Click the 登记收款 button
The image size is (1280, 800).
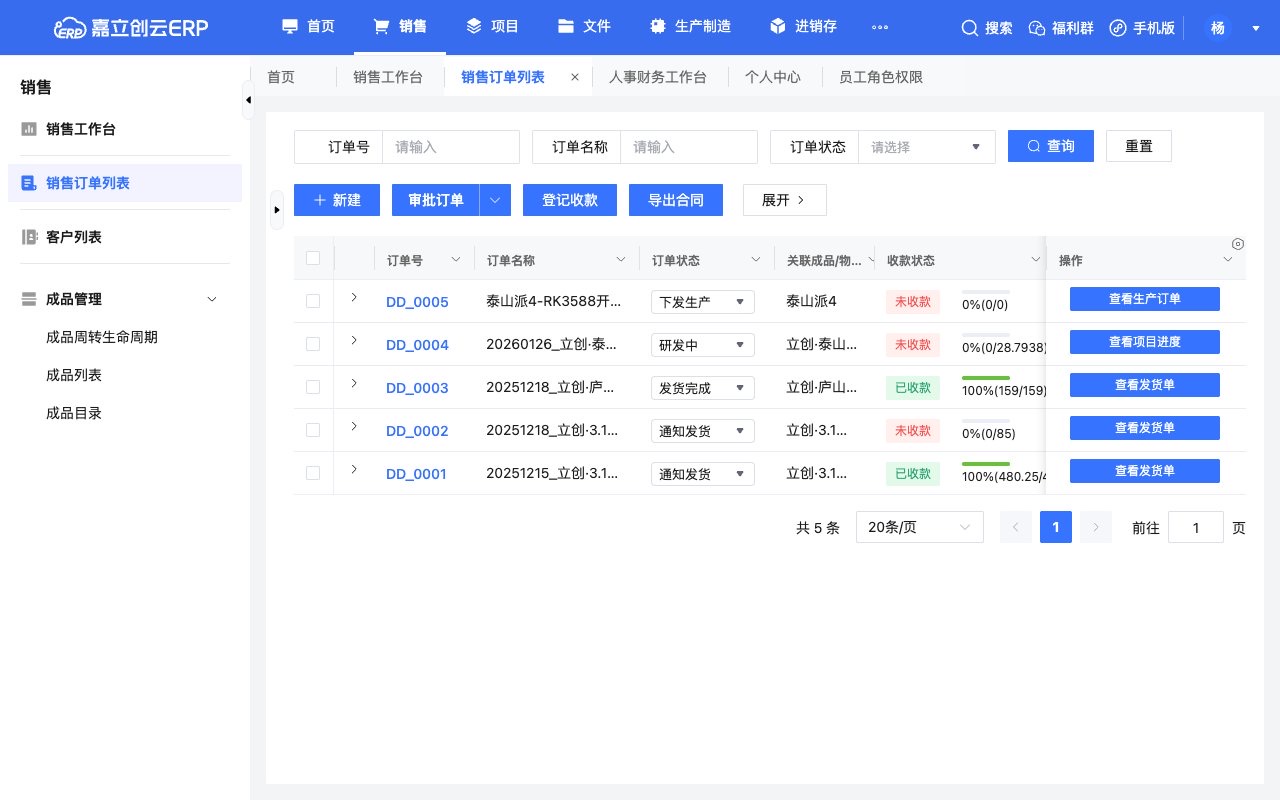[570, 200]
